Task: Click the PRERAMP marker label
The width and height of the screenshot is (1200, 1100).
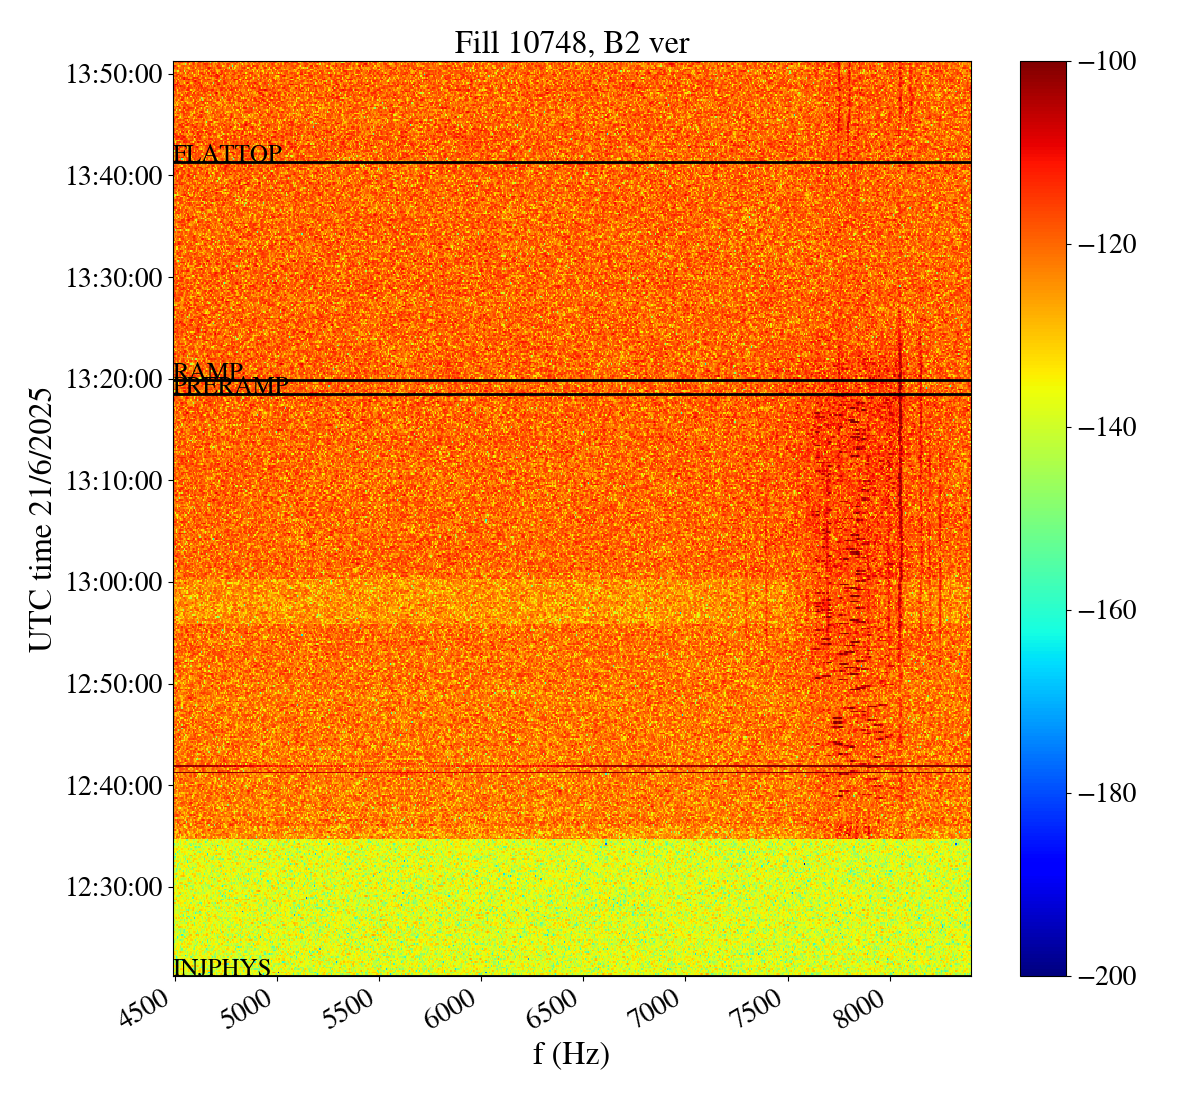Action: (x=231, y=387)
